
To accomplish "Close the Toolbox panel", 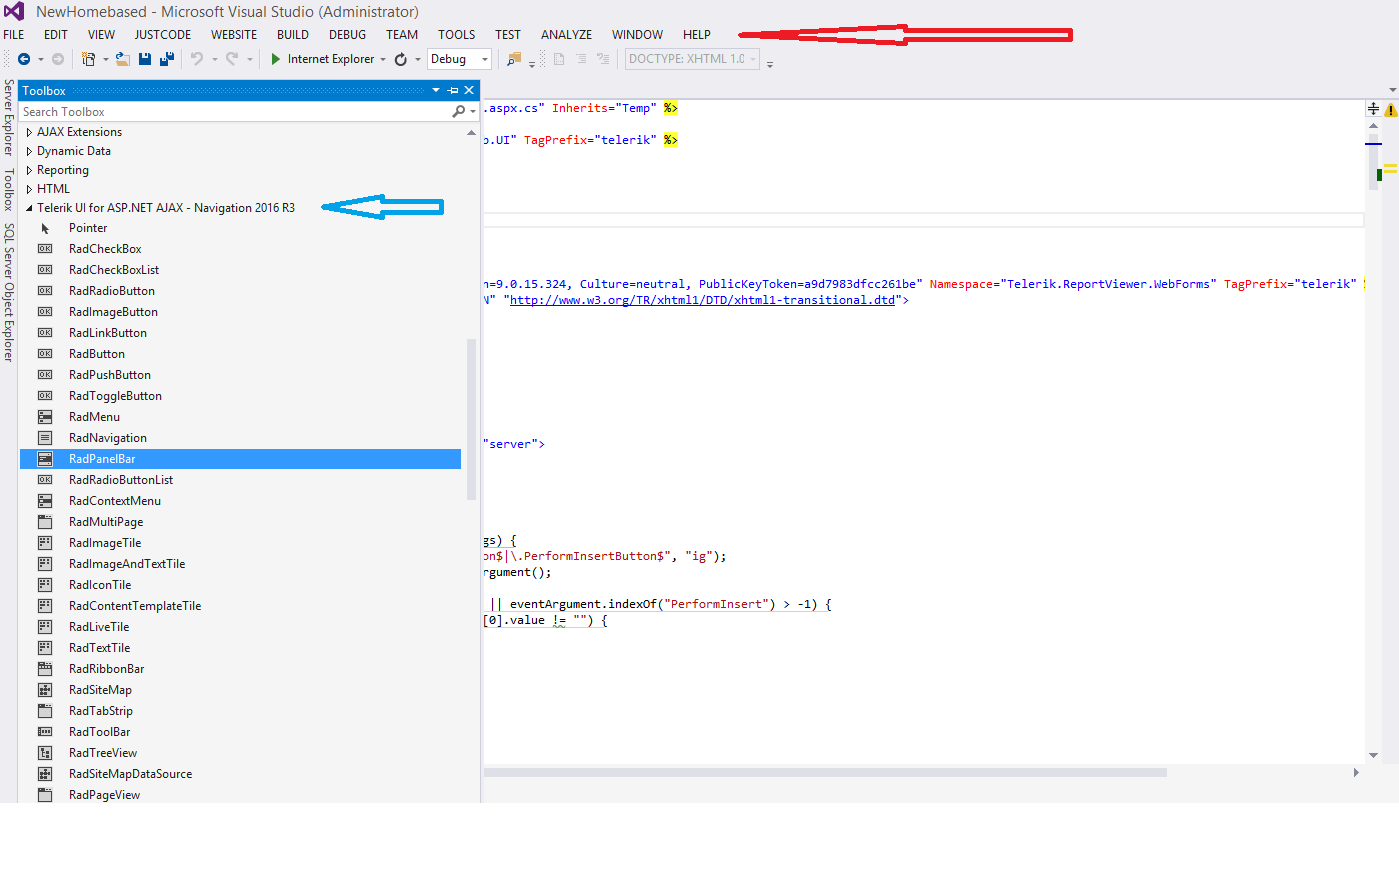I will click(x=469, y=90).
